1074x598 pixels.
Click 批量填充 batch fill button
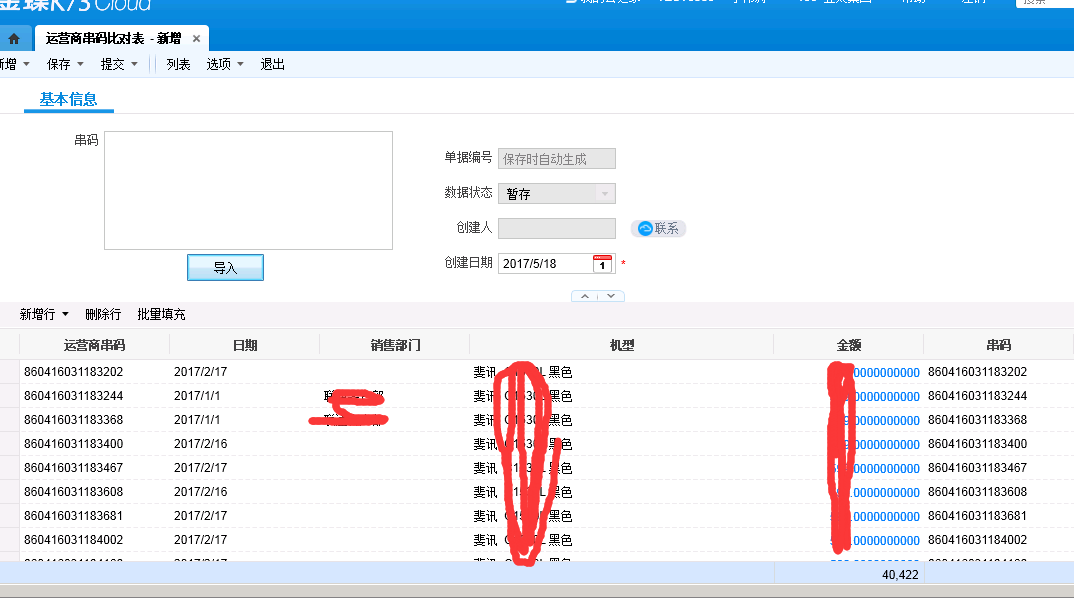161,314
